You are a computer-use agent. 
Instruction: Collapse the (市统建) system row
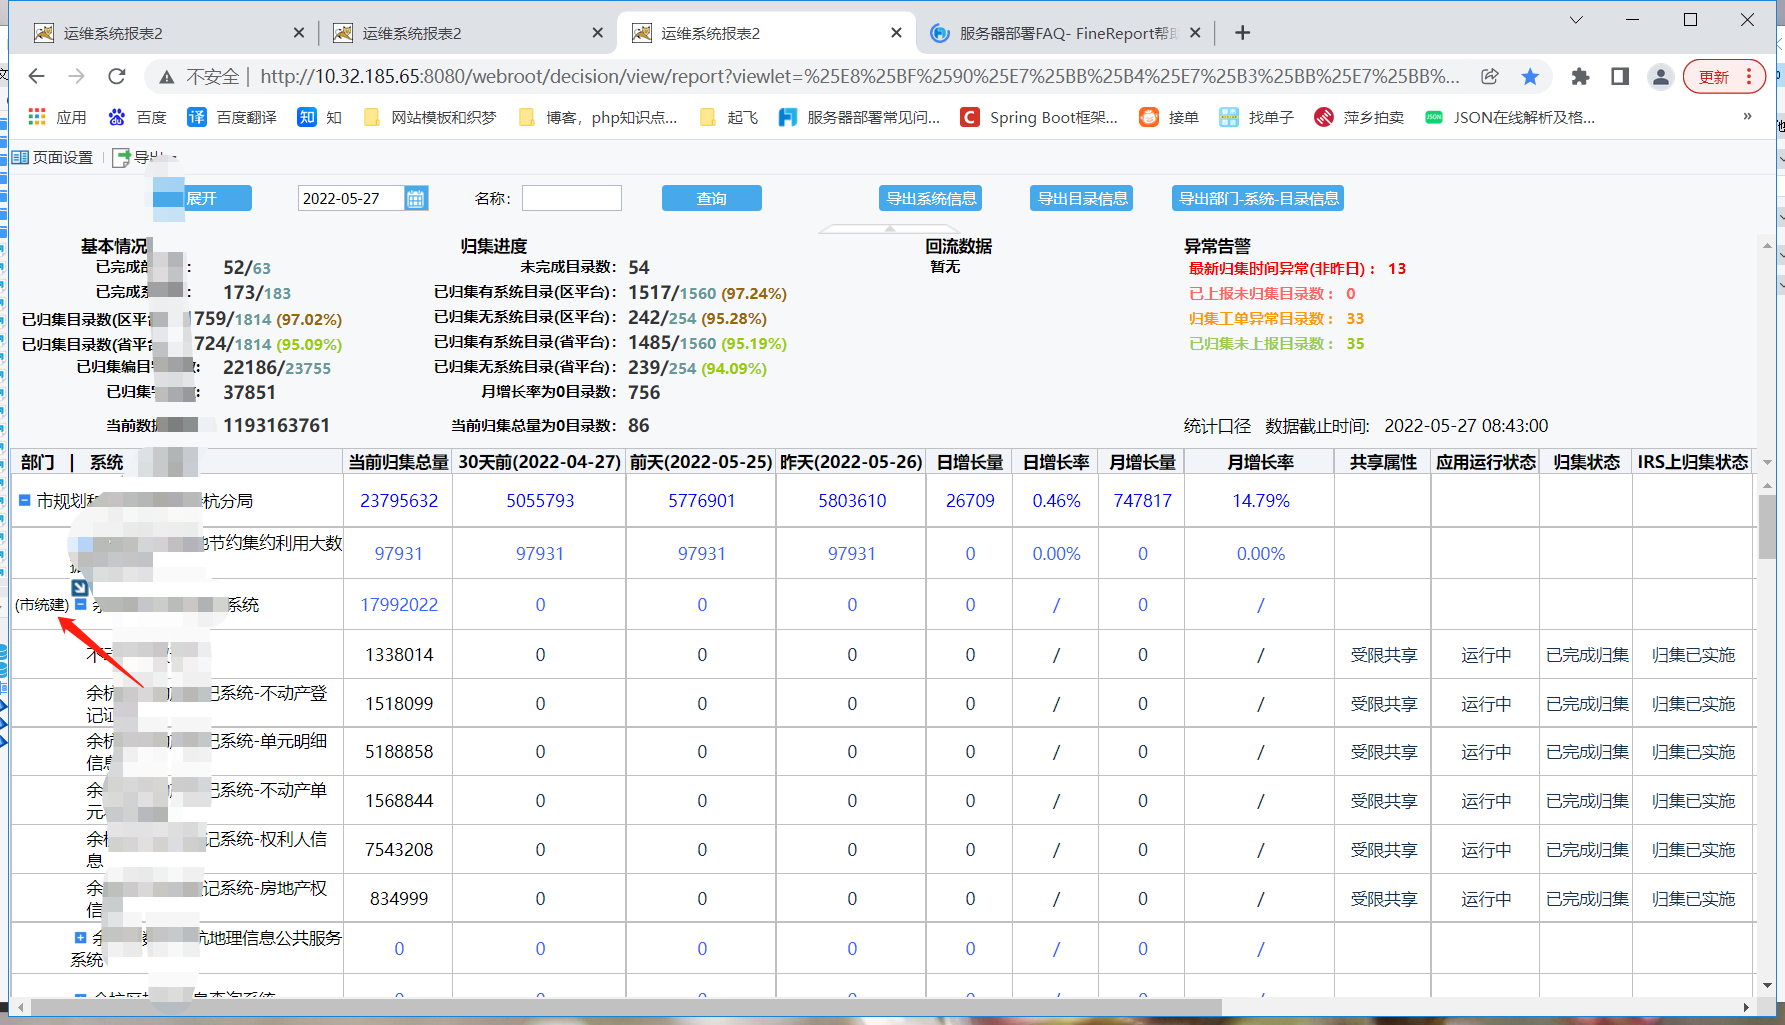[x=81, y=604]
